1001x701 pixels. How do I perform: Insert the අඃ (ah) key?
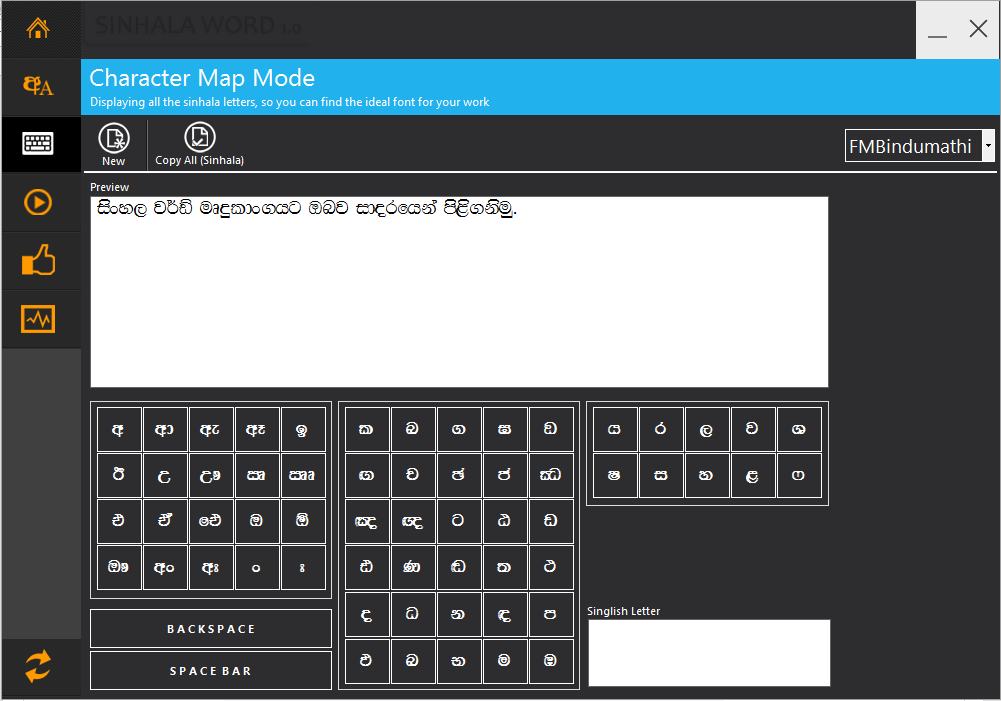211,567
